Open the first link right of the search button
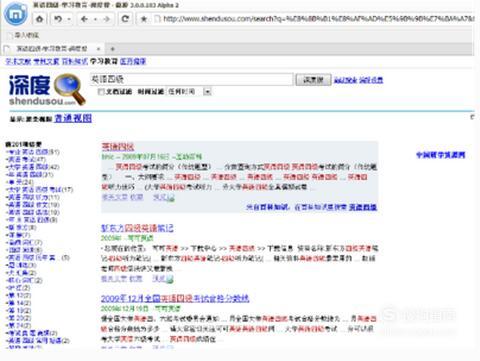480x361 pixels. 345,80
